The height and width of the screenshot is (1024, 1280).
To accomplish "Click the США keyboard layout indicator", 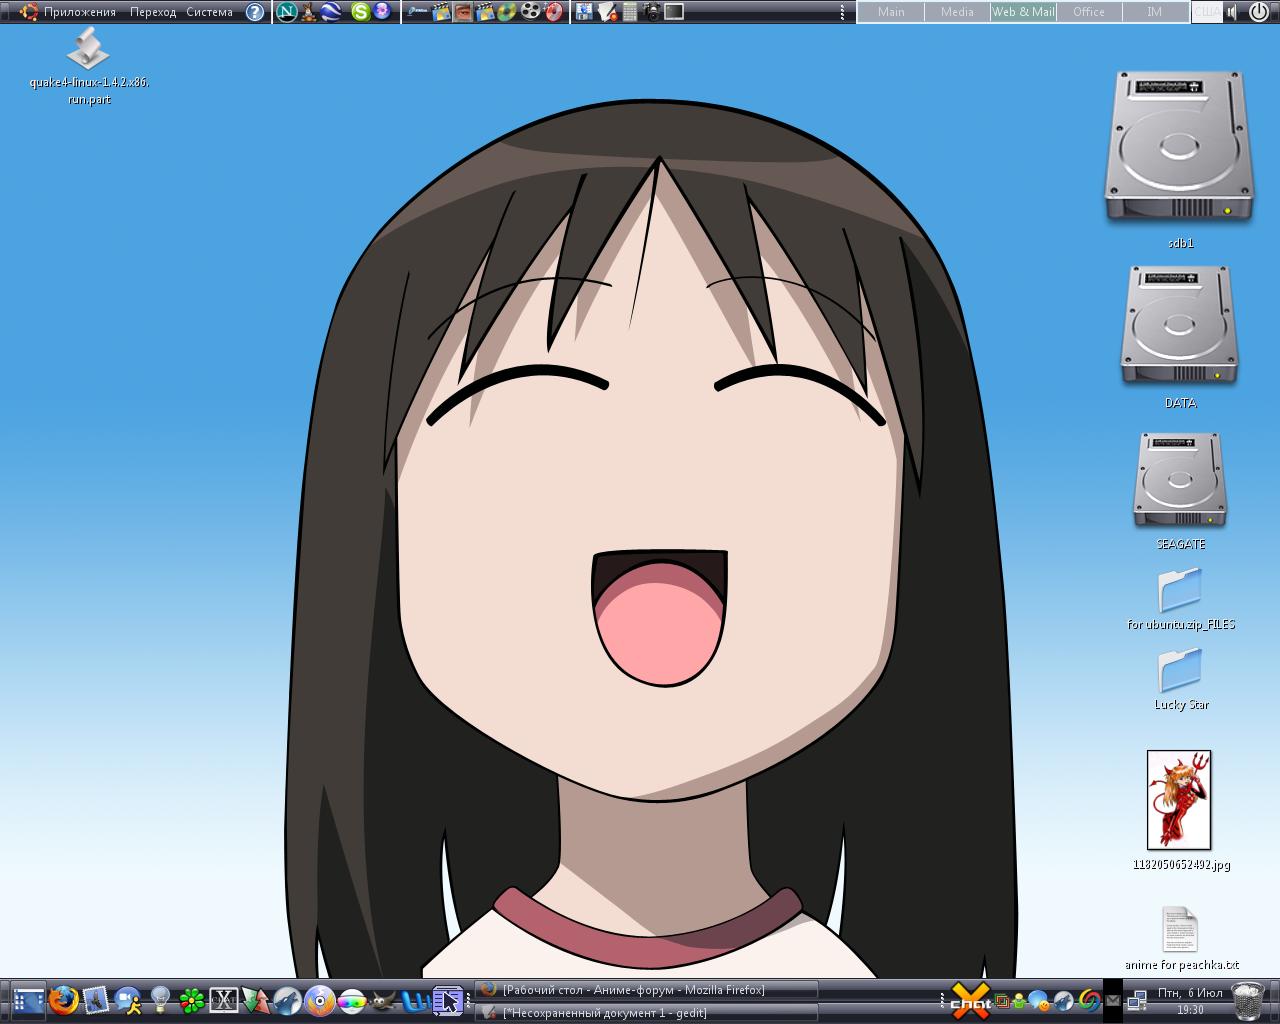I will 1207,12.
